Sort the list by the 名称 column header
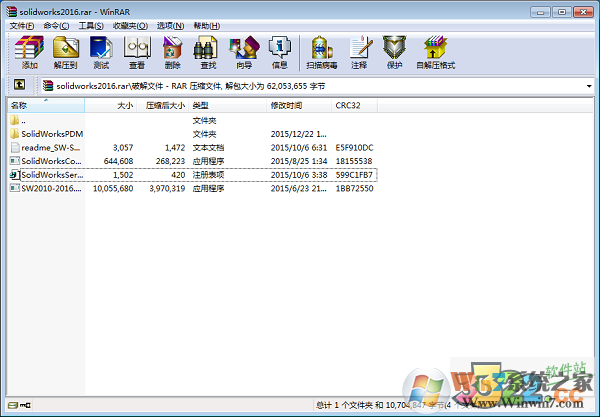This screenshot has width=600, height=417. tap(20, 105)
